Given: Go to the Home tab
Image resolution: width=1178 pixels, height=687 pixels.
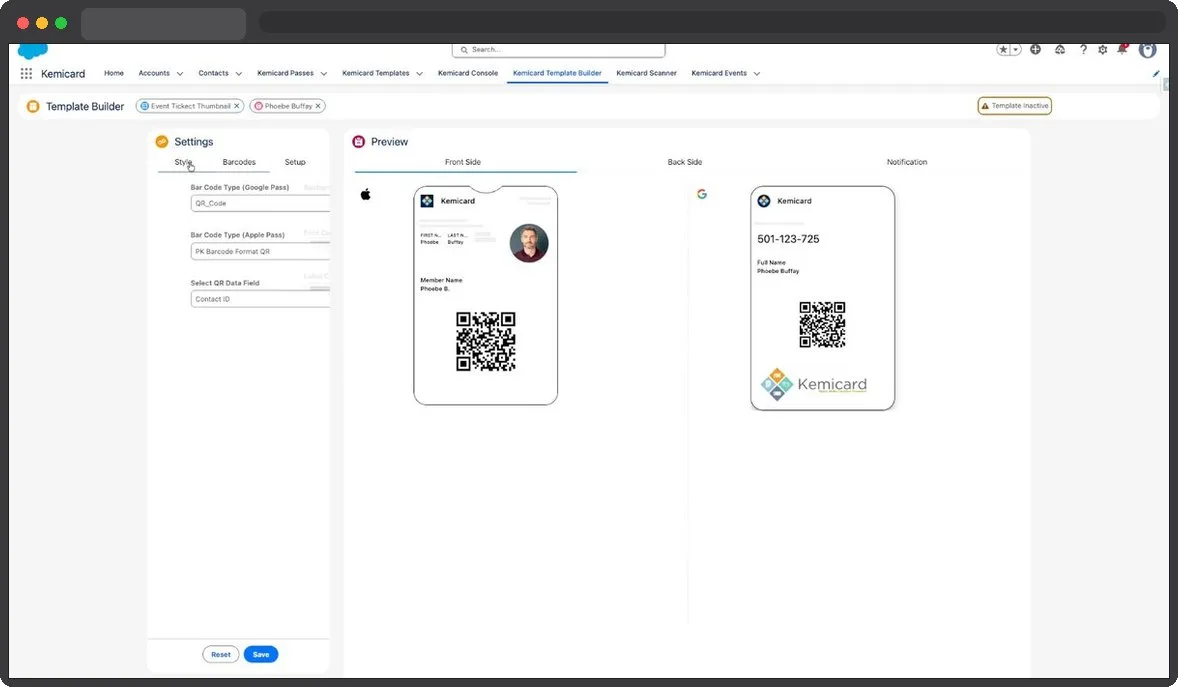Looking at the screenshot, I should pos(113,73).
